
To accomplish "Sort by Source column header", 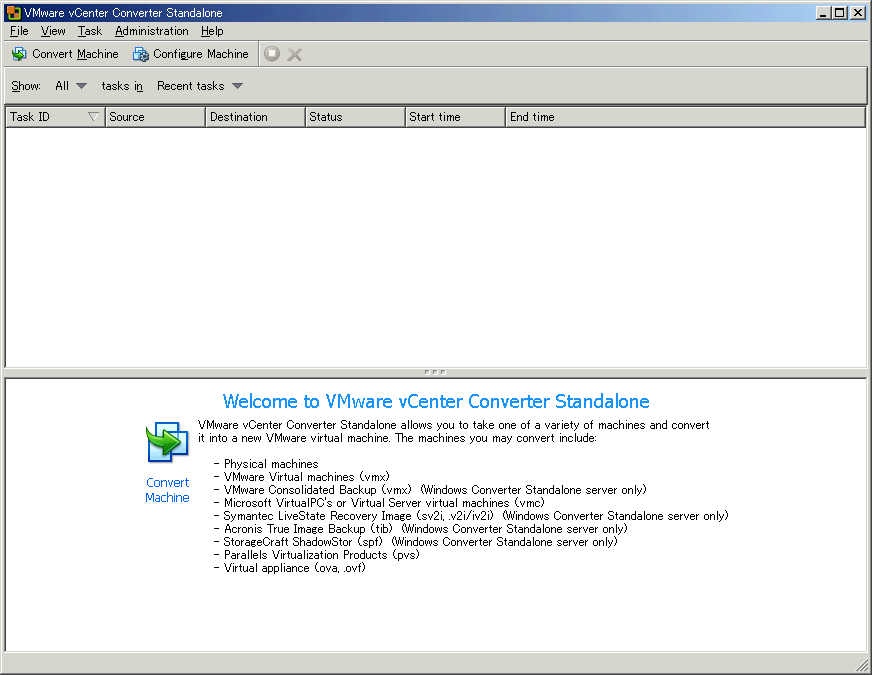I will [155, 117].
